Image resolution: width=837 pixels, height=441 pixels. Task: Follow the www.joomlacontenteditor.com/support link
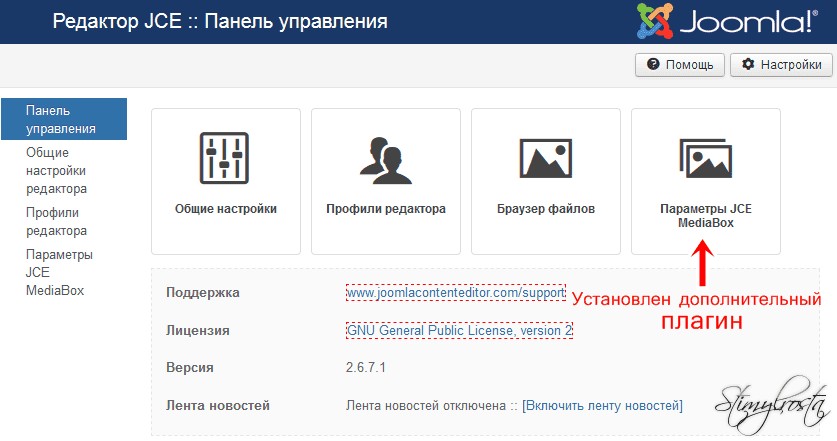pyautogui.click(x=455, y=293)
